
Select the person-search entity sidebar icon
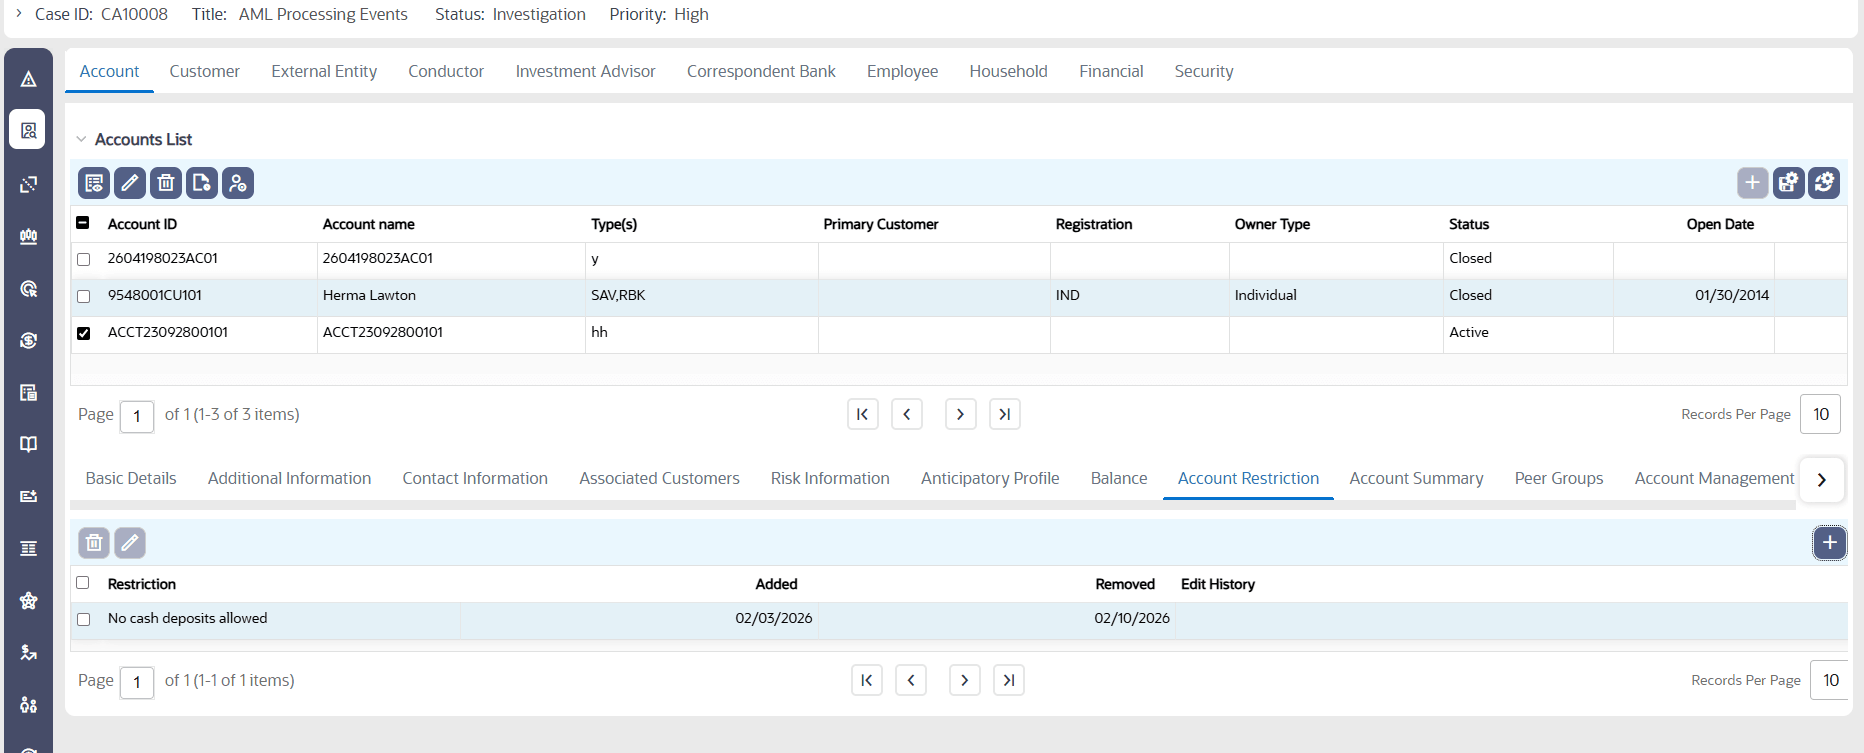click(x=28, y=130)
